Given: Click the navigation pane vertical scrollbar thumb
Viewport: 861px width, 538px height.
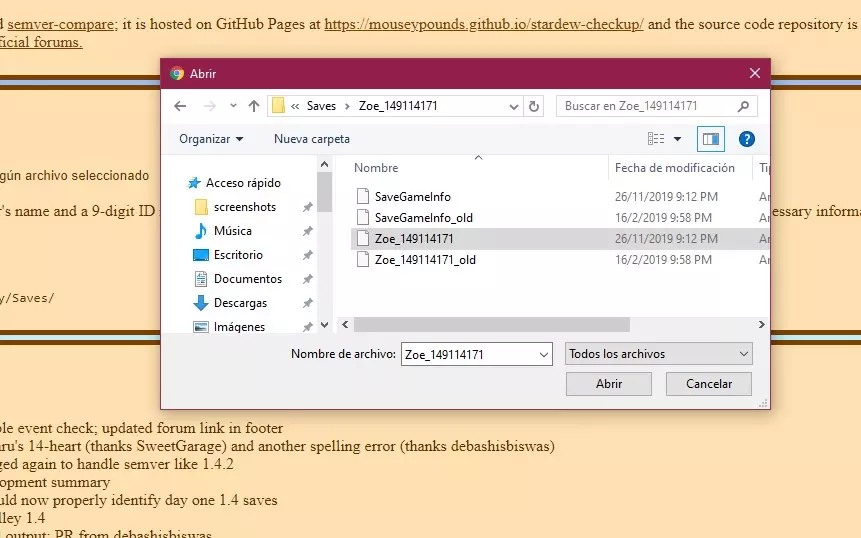Looking at the screenshot, I should [325, 192].
